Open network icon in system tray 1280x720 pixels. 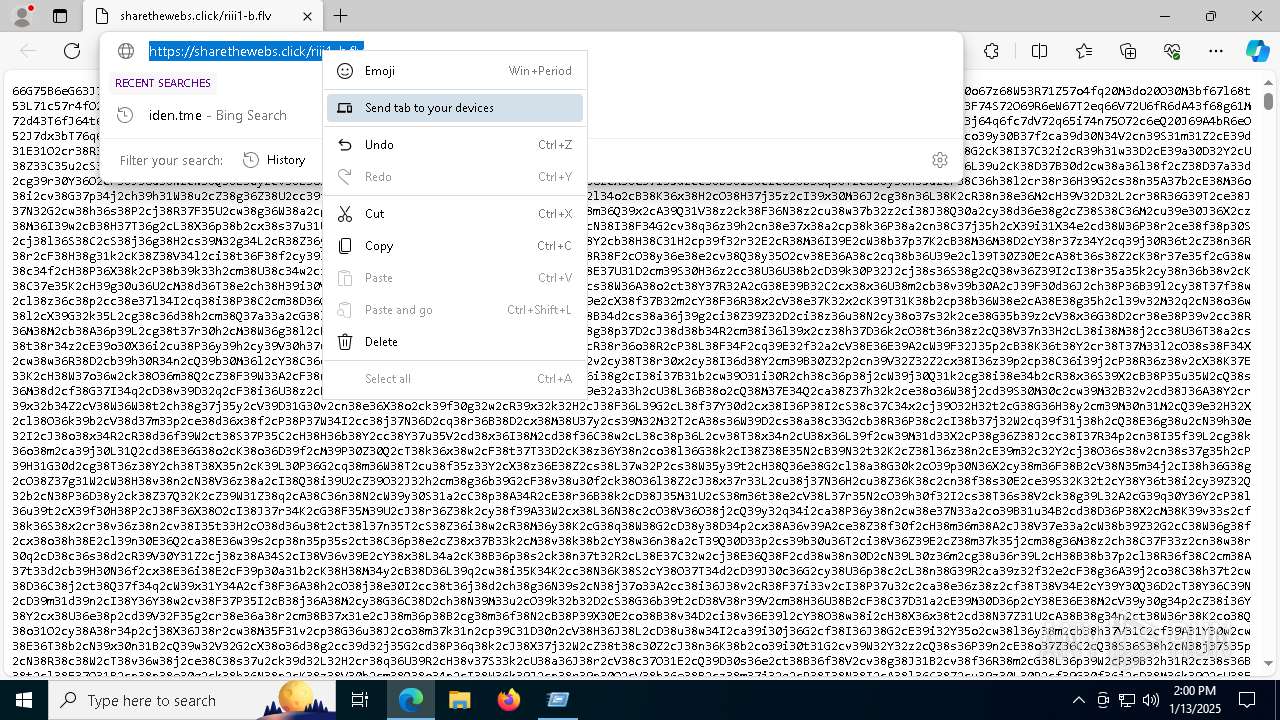[x=1127, y=700]
